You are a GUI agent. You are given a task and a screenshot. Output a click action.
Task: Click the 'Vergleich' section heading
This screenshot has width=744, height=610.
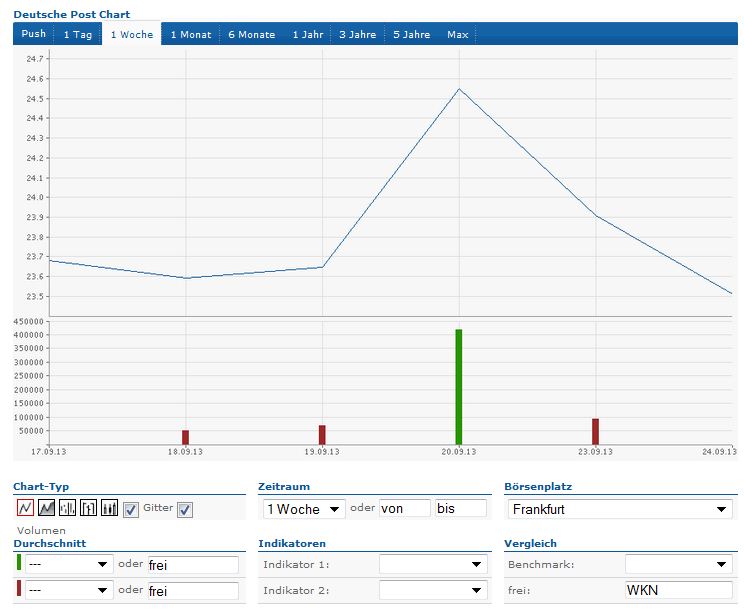click(x=530, y=544)
